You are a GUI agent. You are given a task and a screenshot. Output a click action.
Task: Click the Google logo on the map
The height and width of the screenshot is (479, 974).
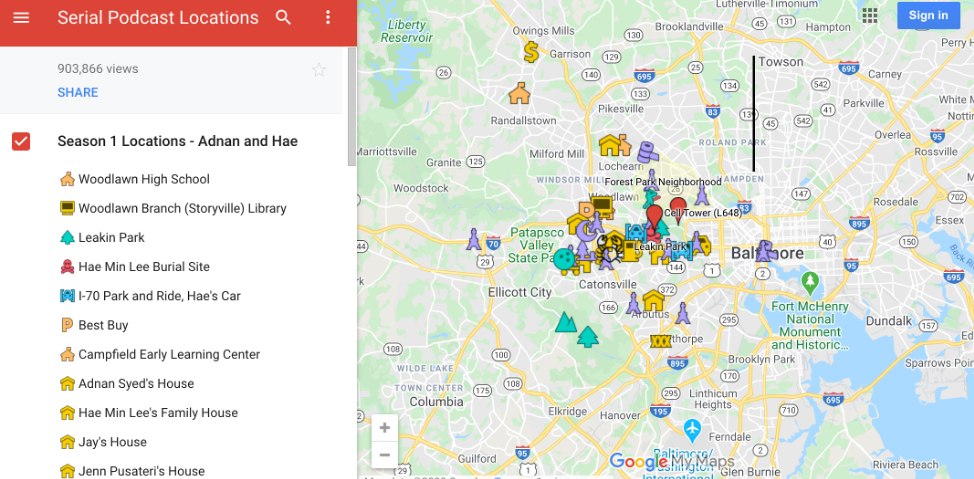638,461
